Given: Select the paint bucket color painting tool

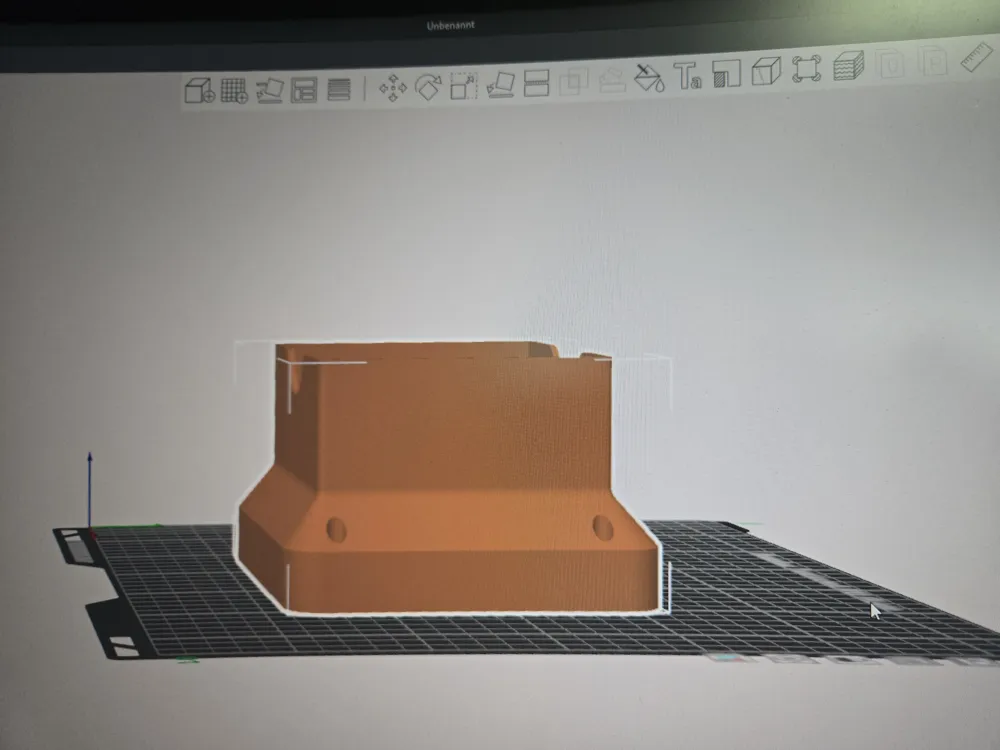Looking at the screenshot, I should (649, 78).
